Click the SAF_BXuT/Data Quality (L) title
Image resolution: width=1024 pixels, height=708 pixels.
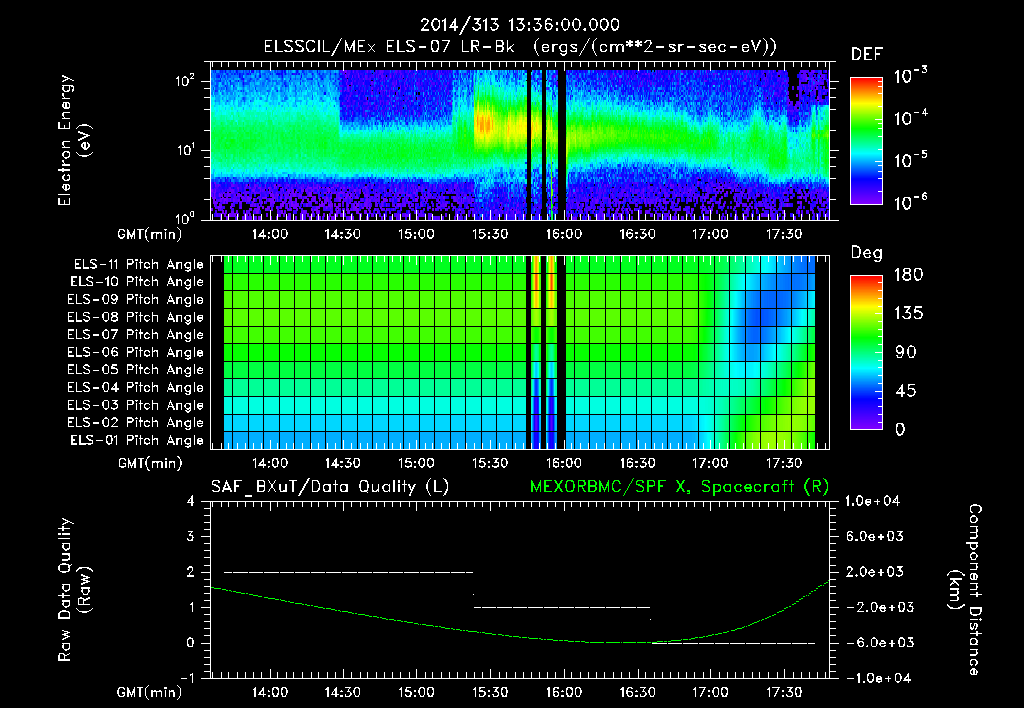[x=330, y=487]
